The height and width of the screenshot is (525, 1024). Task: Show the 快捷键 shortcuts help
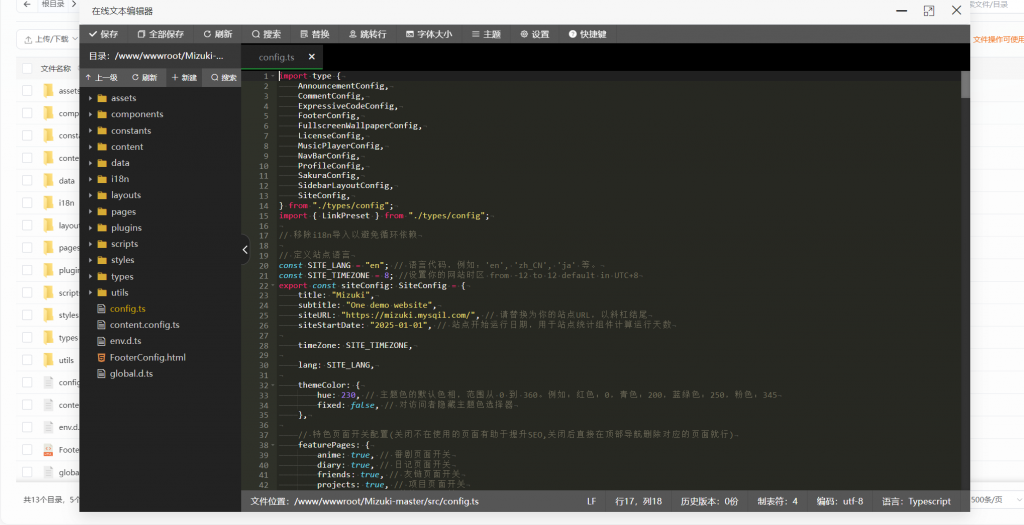[587, 34]
